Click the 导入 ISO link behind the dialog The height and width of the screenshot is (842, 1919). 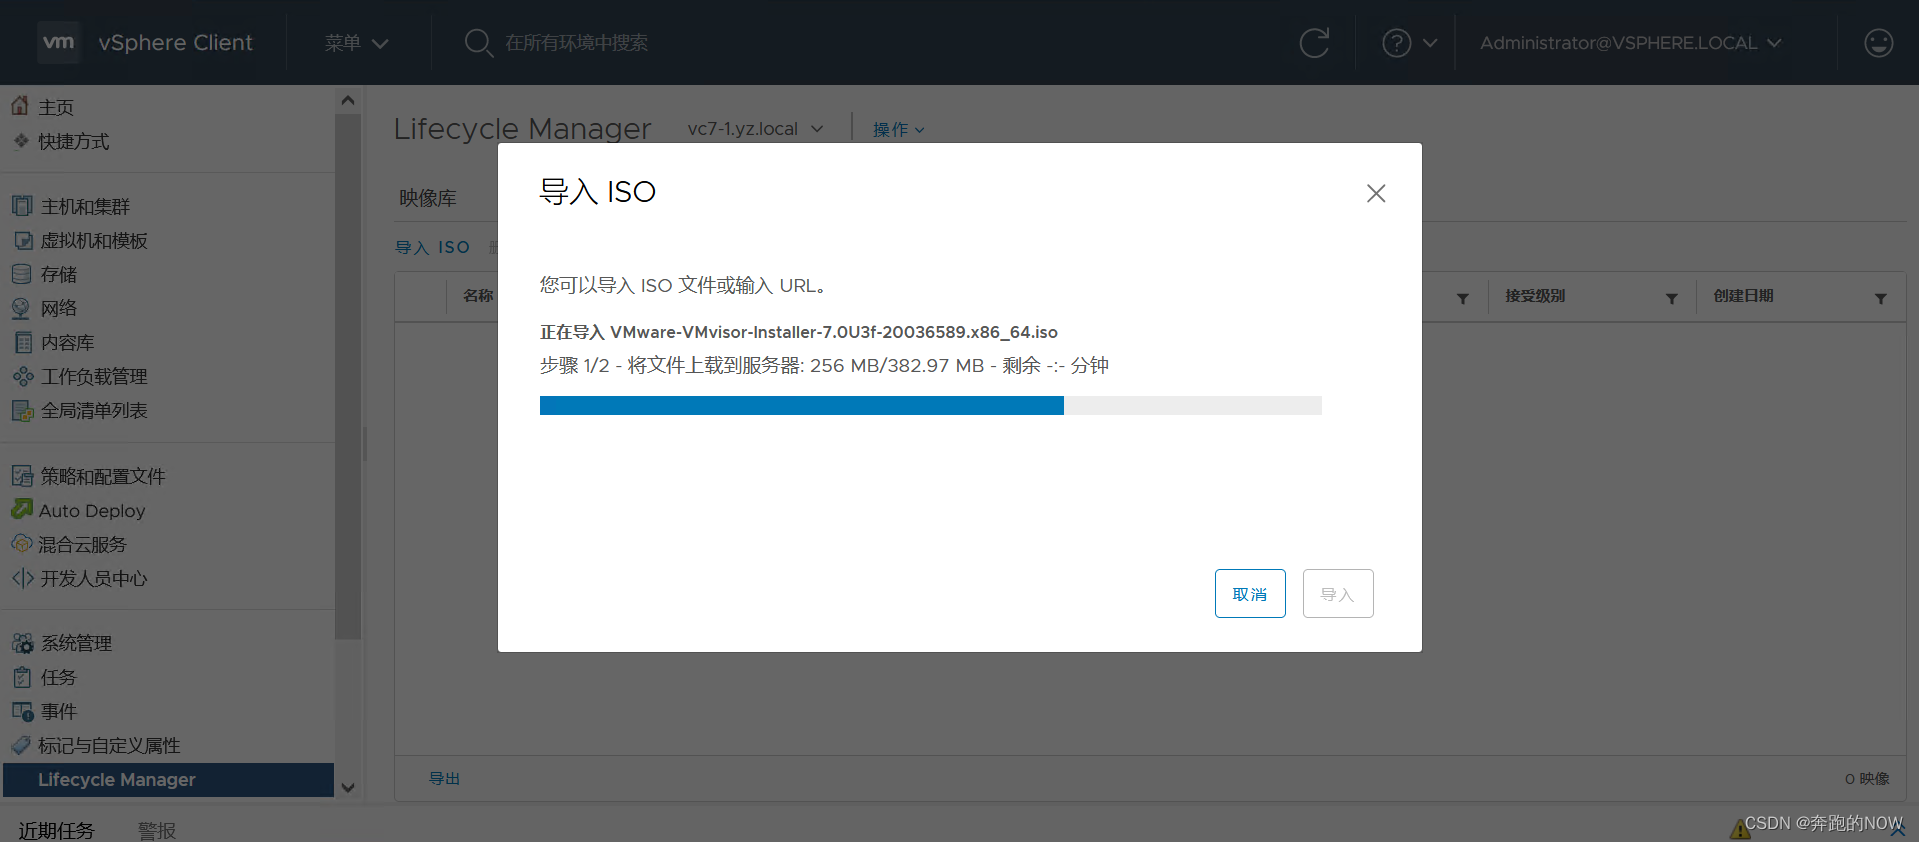(432, 247)
